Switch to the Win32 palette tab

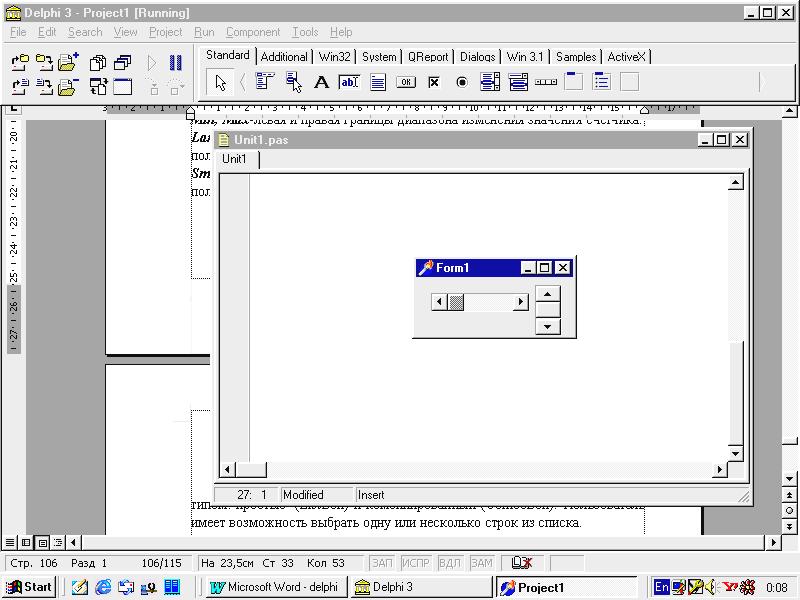[335, 57]
